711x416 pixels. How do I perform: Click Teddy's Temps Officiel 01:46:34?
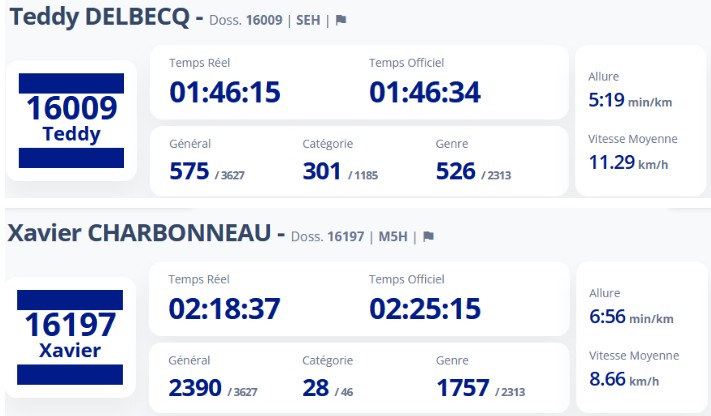click(x=425, y=92)
